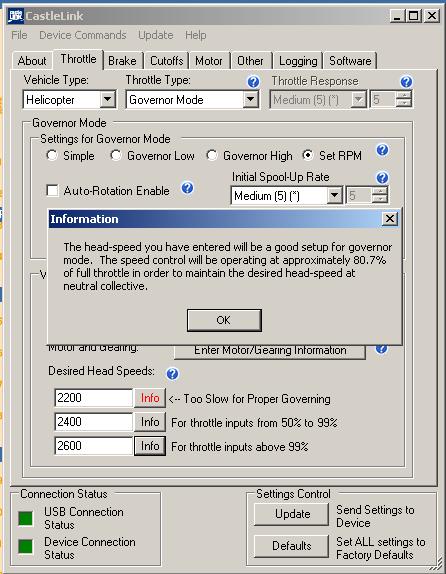The image size is (446, 574).
Task: Switch to the Cutoffs tab
Action: 167,61
